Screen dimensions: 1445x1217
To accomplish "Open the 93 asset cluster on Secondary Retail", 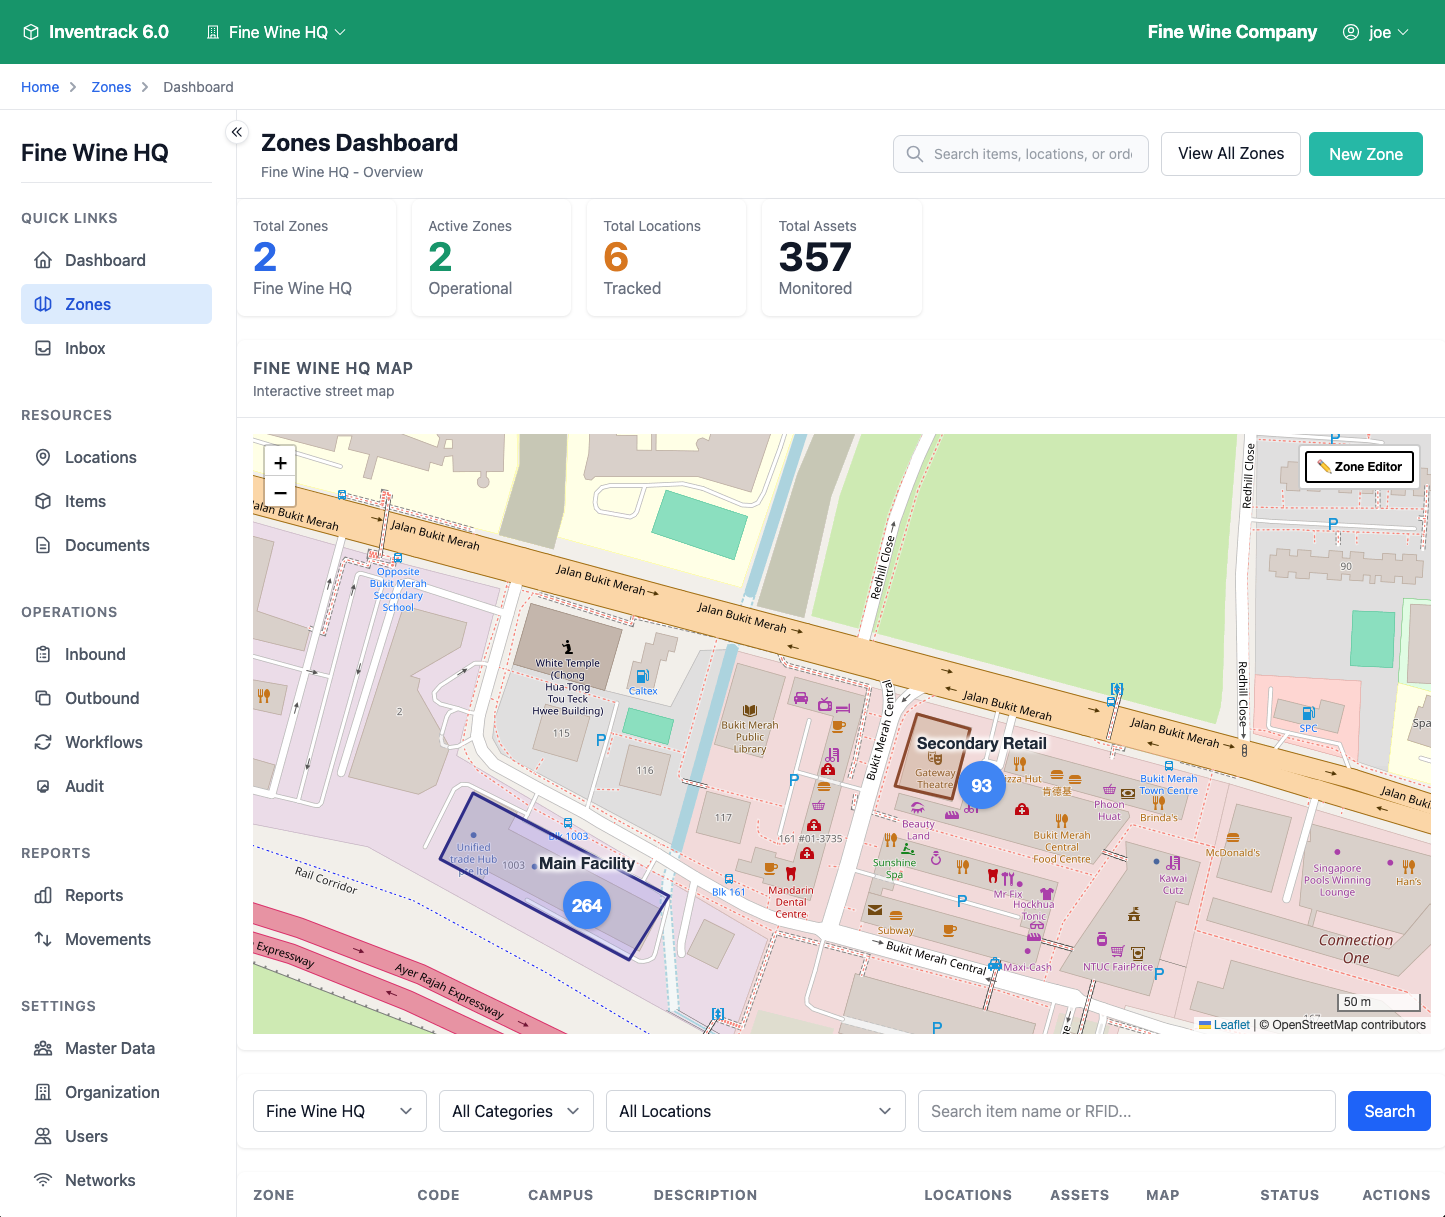I will pyautogui.click(x=981, y=785).
